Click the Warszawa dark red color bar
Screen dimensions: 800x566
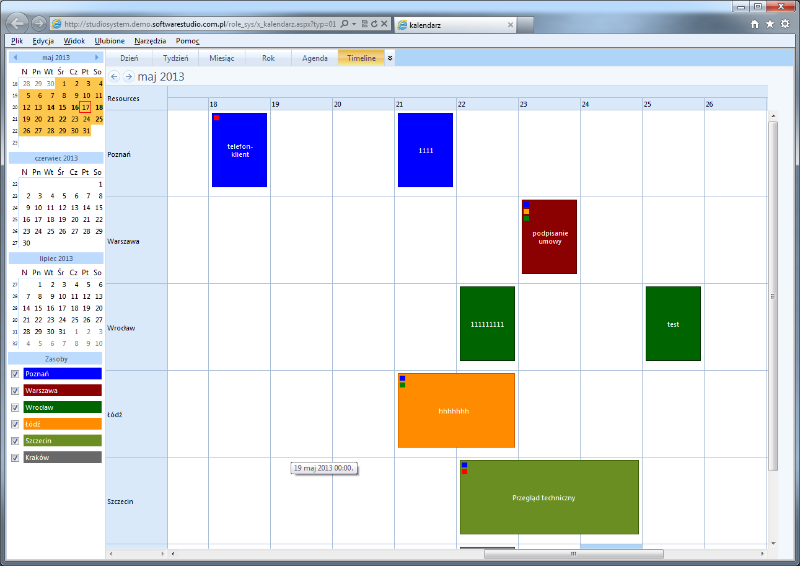(x=62, y=390)
